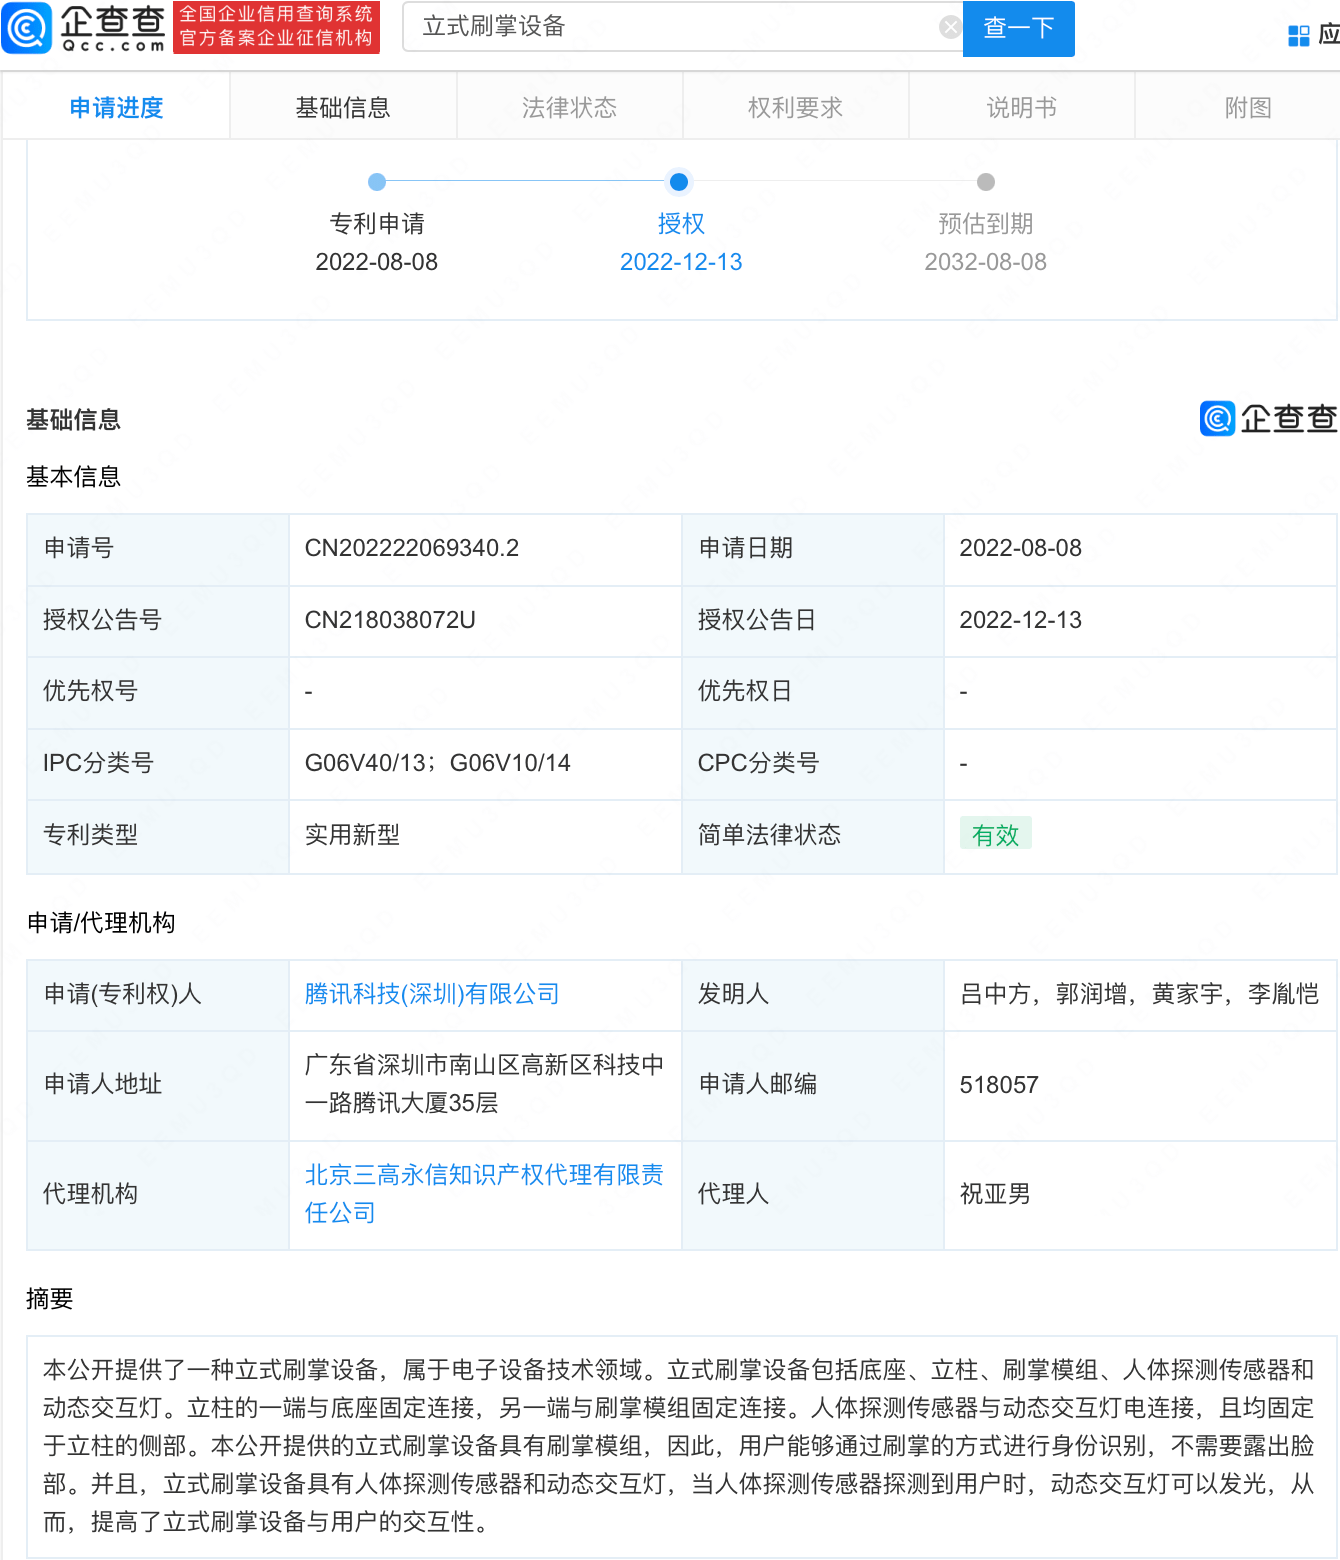The width and height of the screenshot is (1340, 1560).
Task: Click the 有效 legal status badge
Action: [x=995, y=834]
